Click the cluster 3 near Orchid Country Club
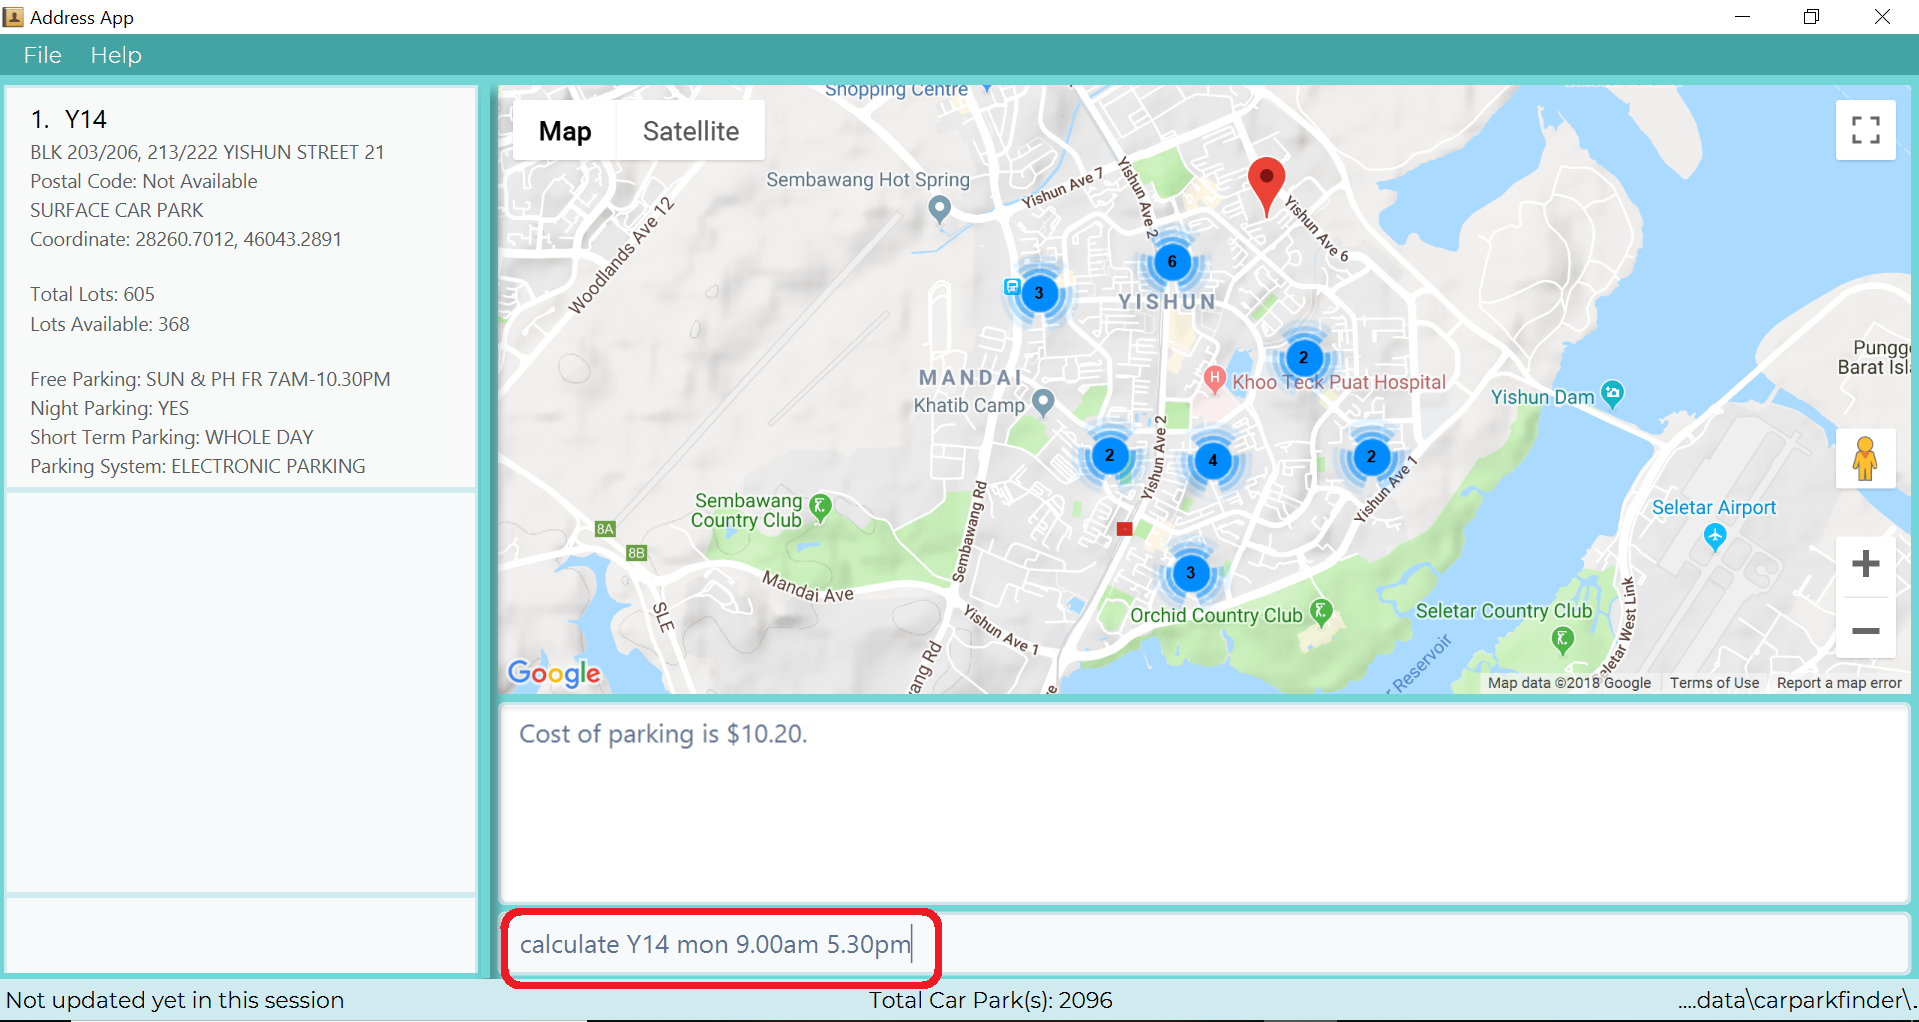Viewport: 1919px width, 1022px height. pyautogui.click(x=1190, y=573)
